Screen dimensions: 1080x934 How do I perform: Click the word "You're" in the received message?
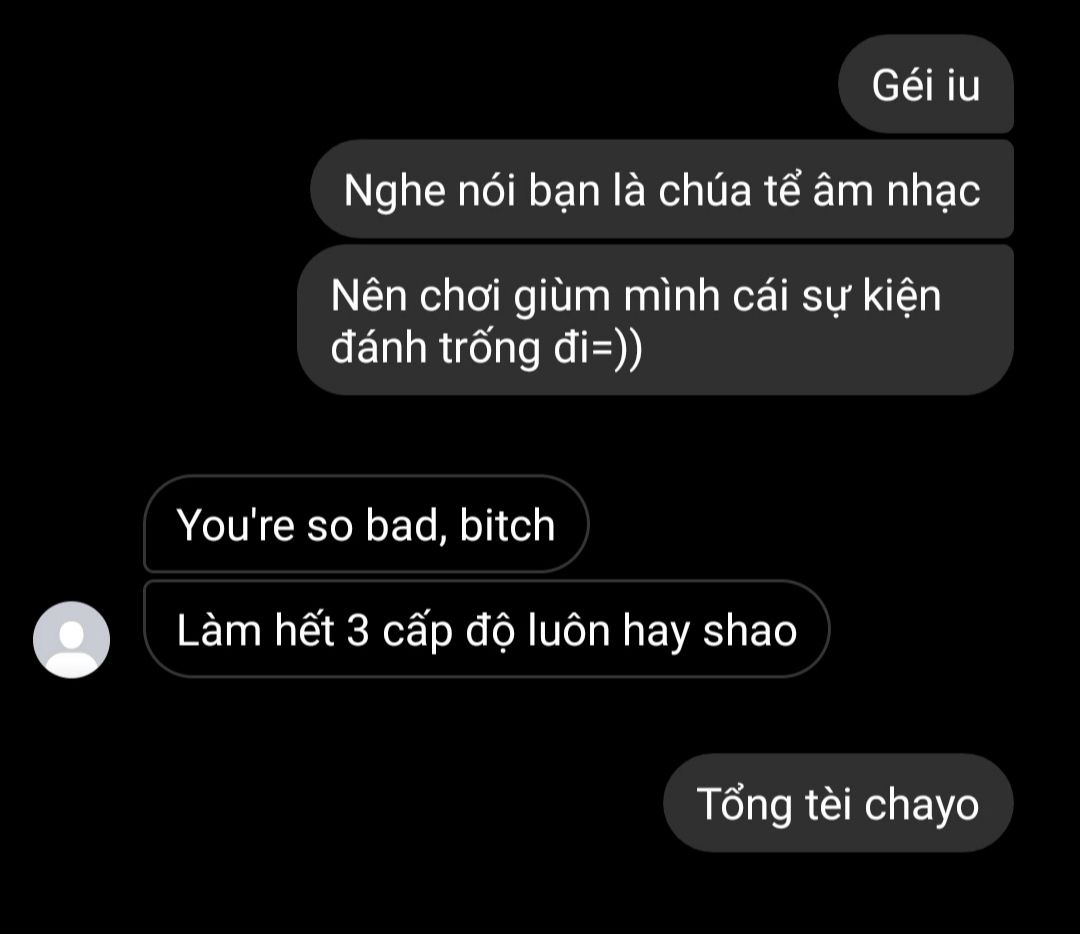click(236, 525)
